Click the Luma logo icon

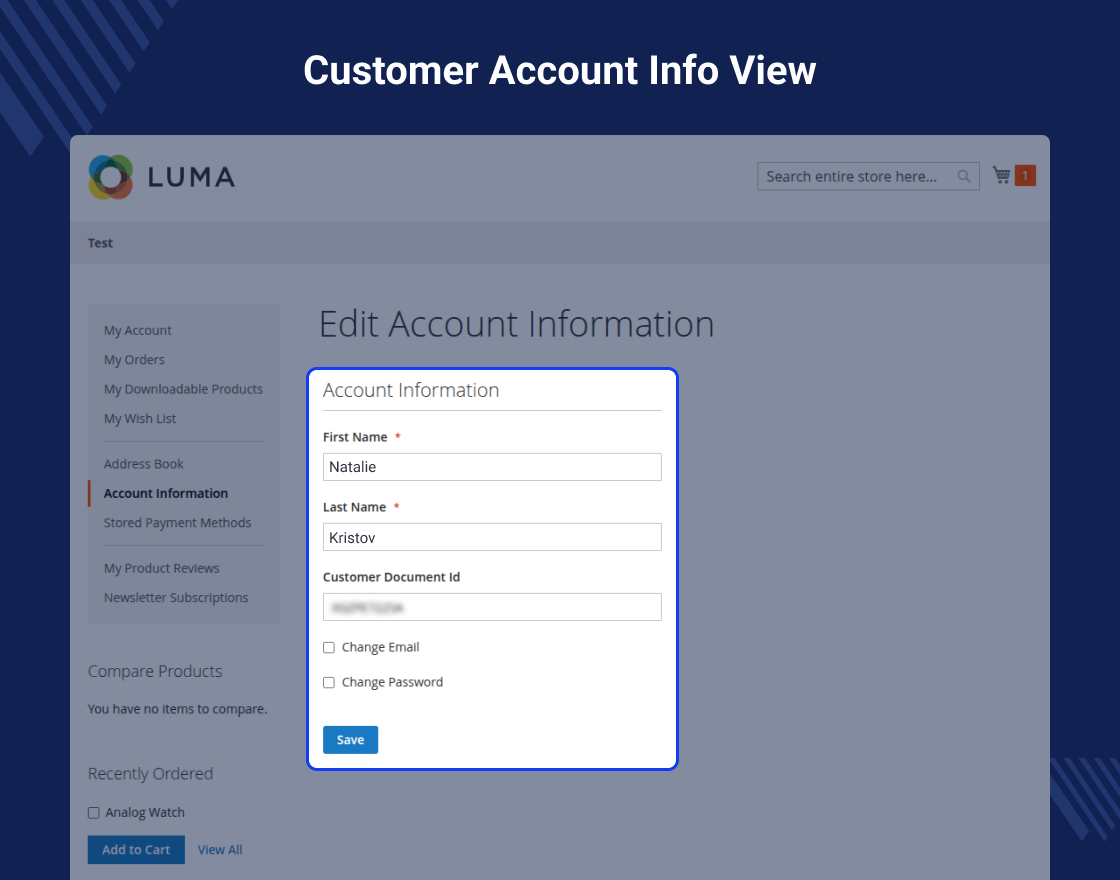(x=110, y=177)
